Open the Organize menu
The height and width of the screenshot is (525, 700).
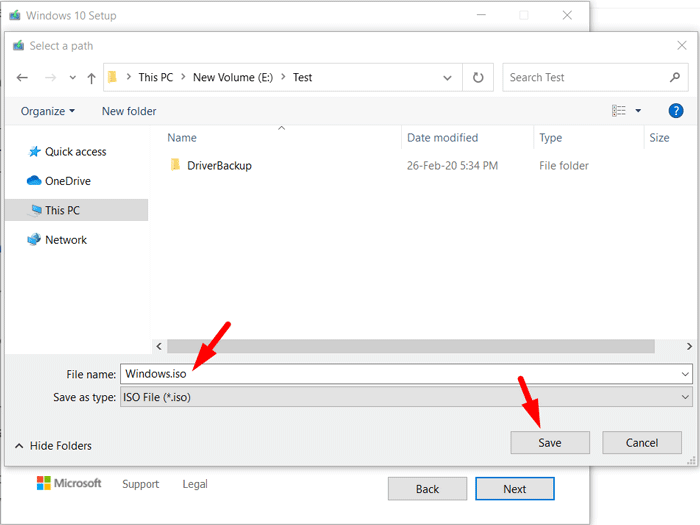click(48, 111)
